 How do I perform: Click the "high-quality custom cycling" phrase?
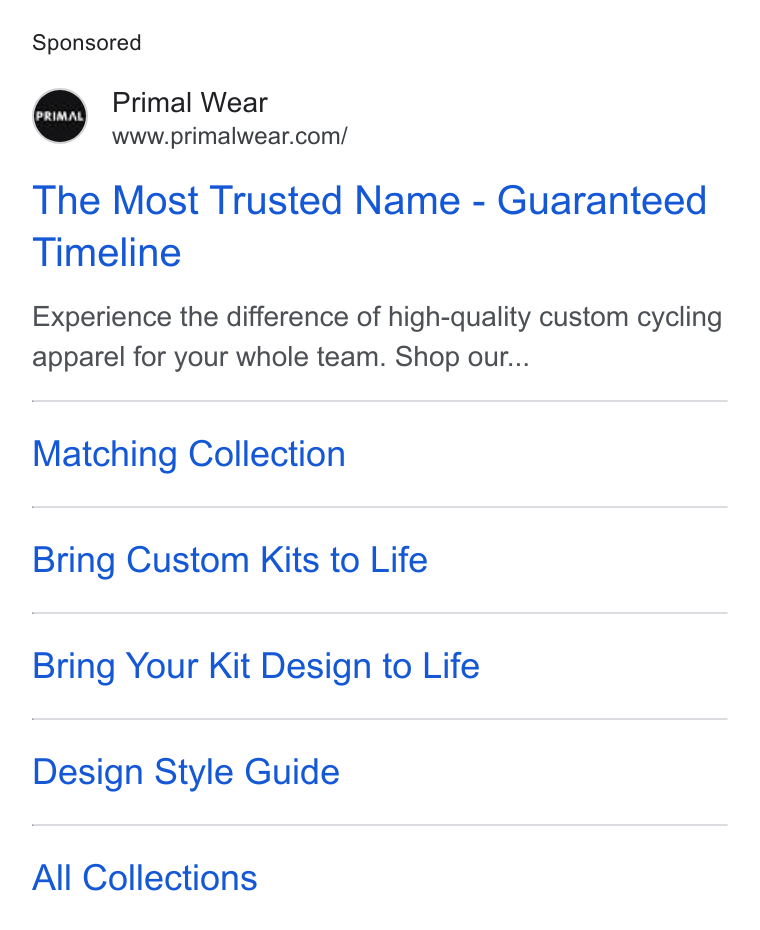555,318
